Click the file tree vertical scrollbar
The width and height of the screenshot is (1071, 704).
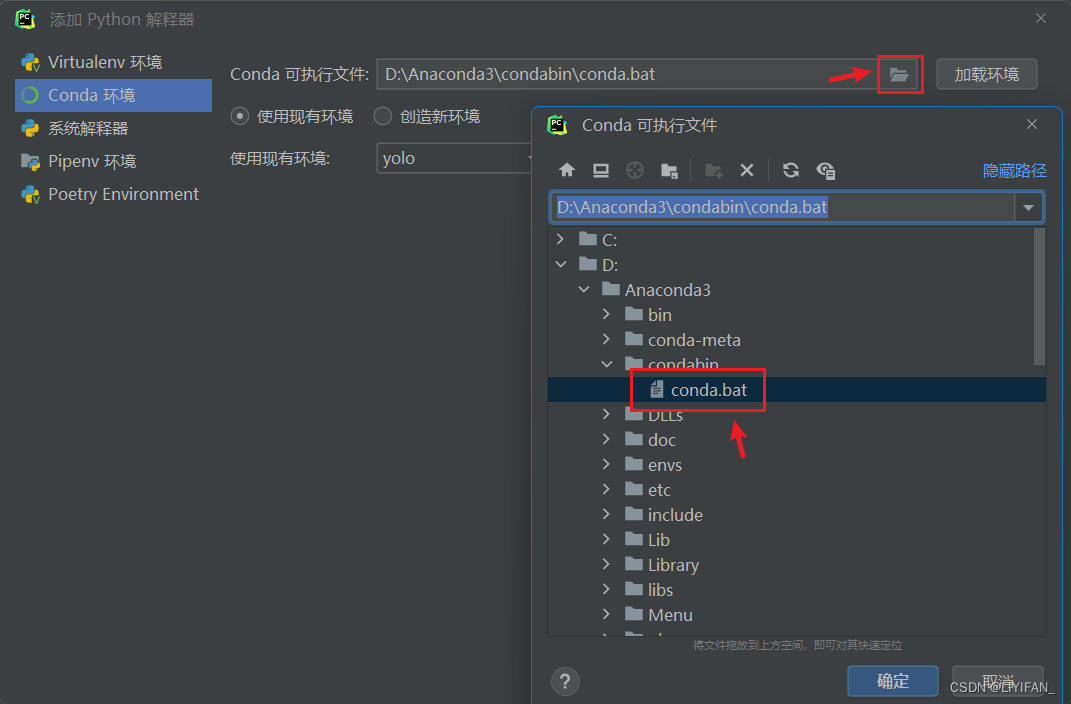(1040, 296)
